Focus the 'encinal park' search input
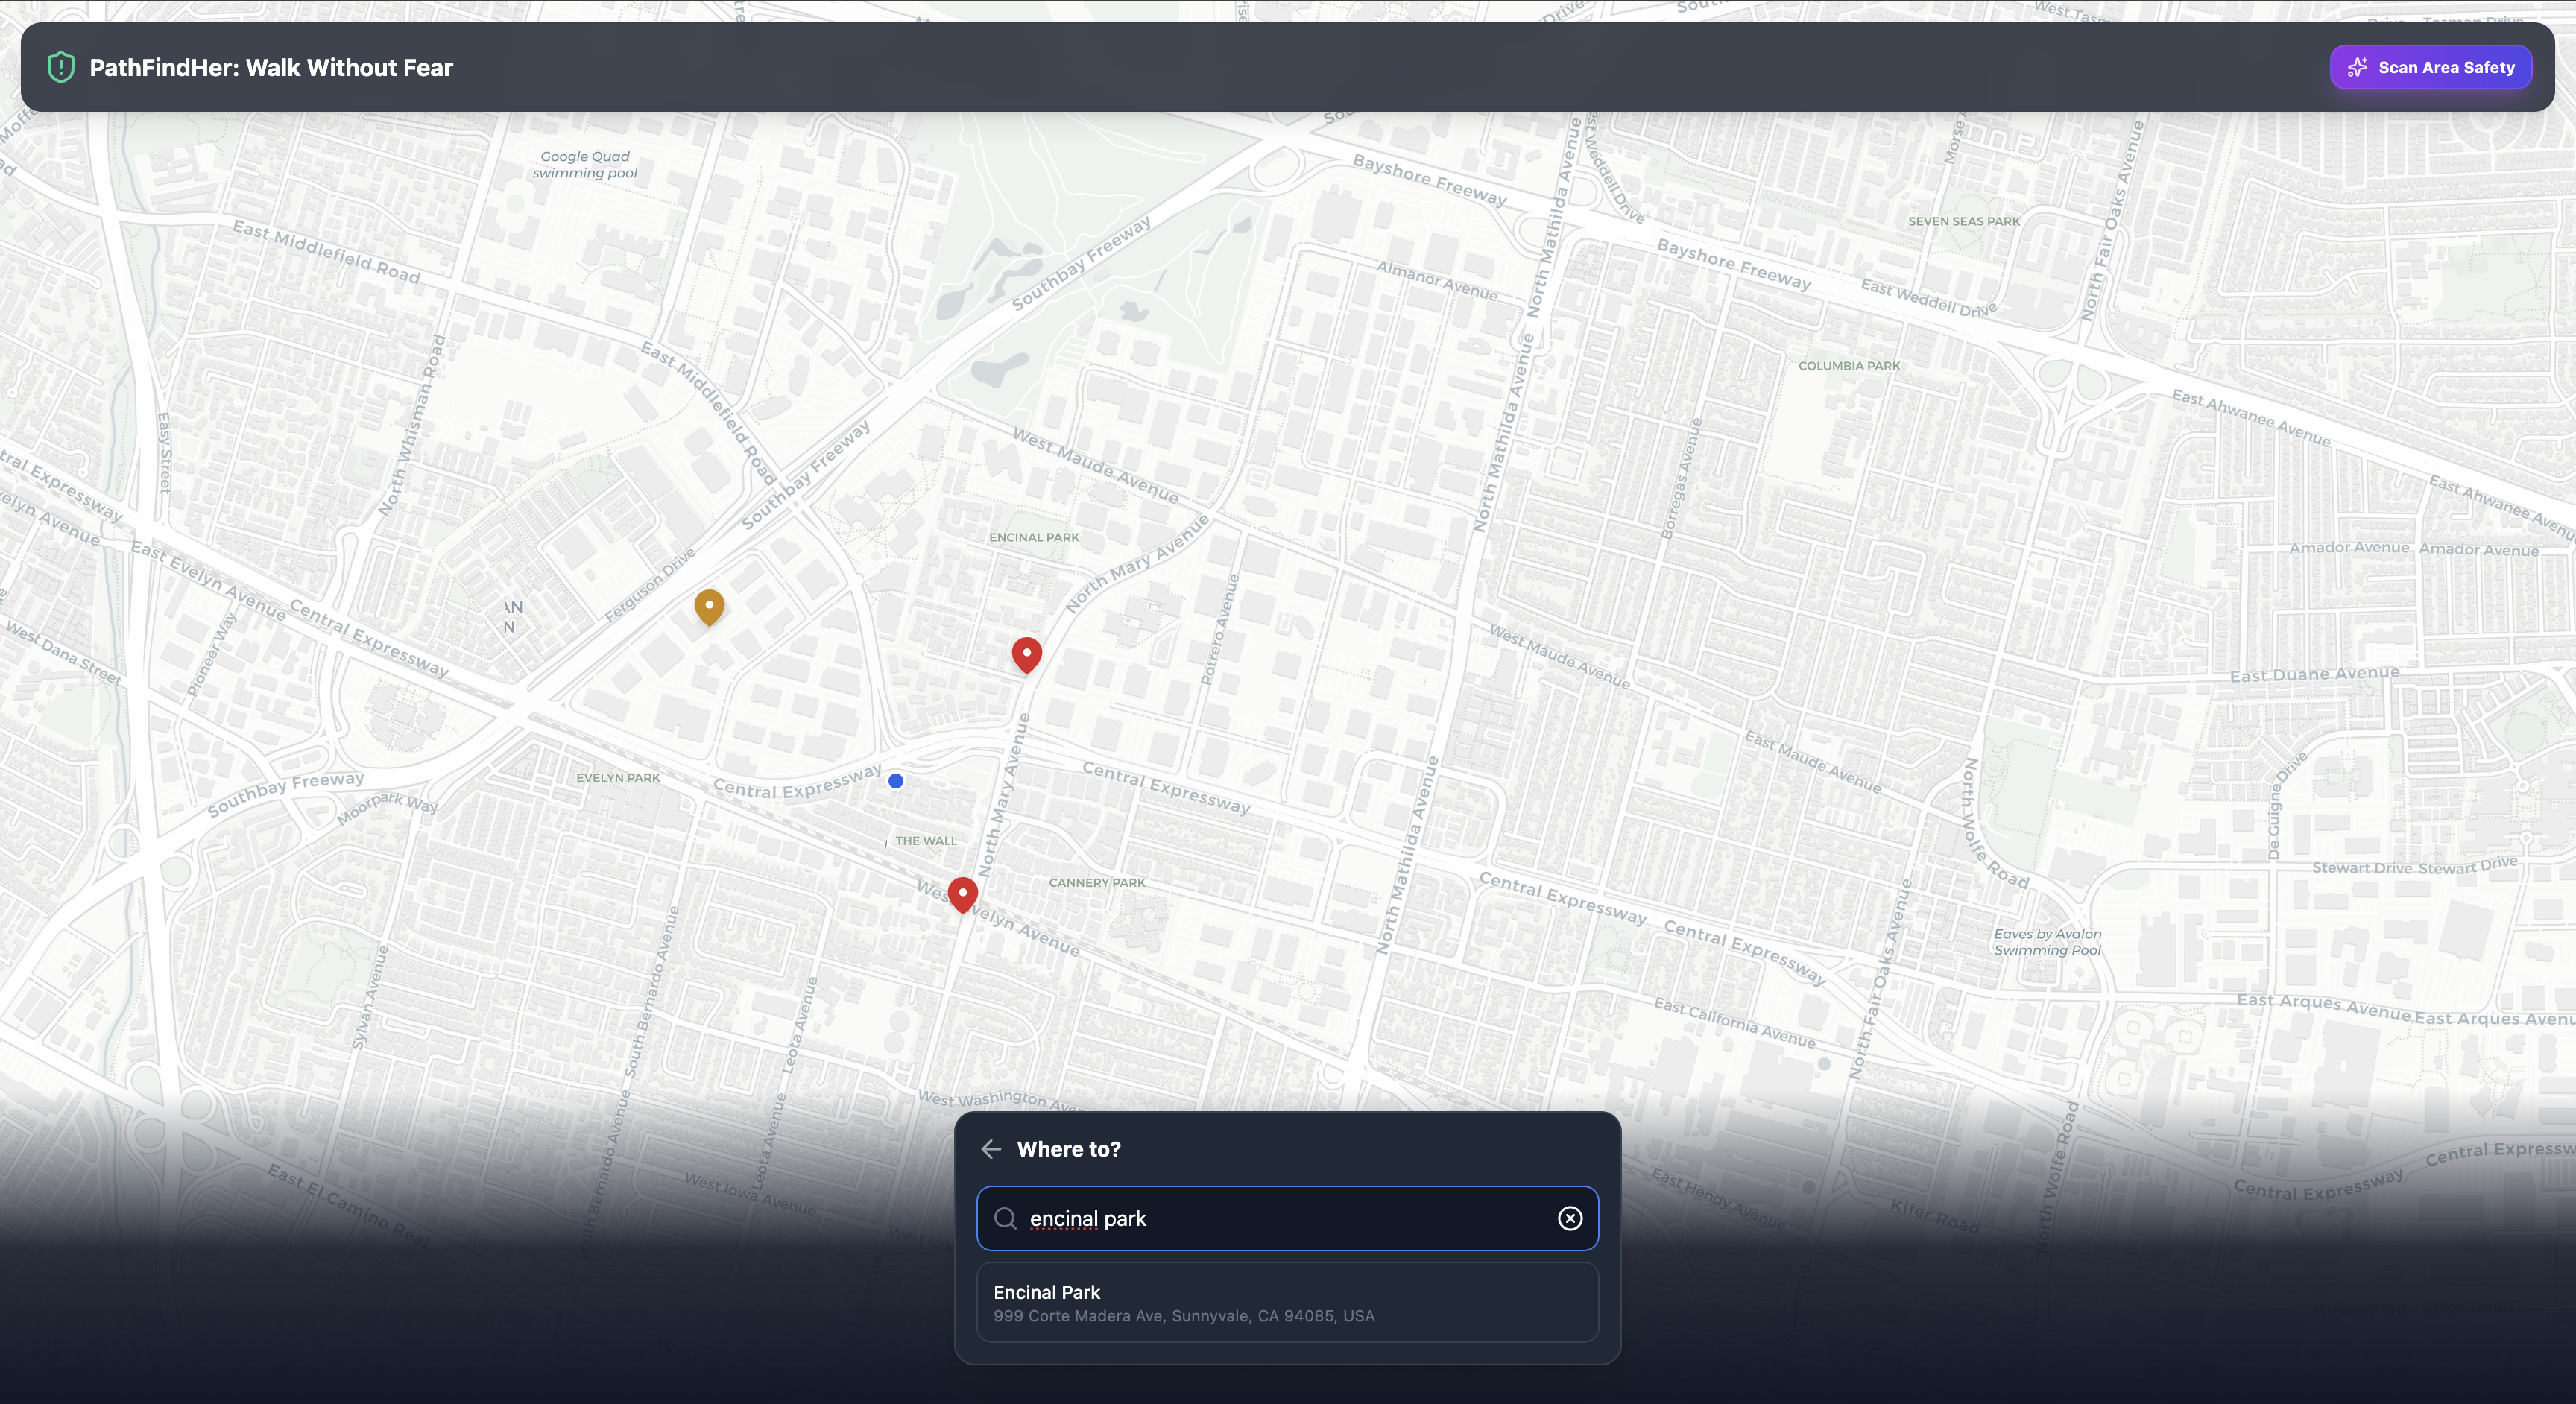Screen dimensions: 2576x1404 1280,1218
